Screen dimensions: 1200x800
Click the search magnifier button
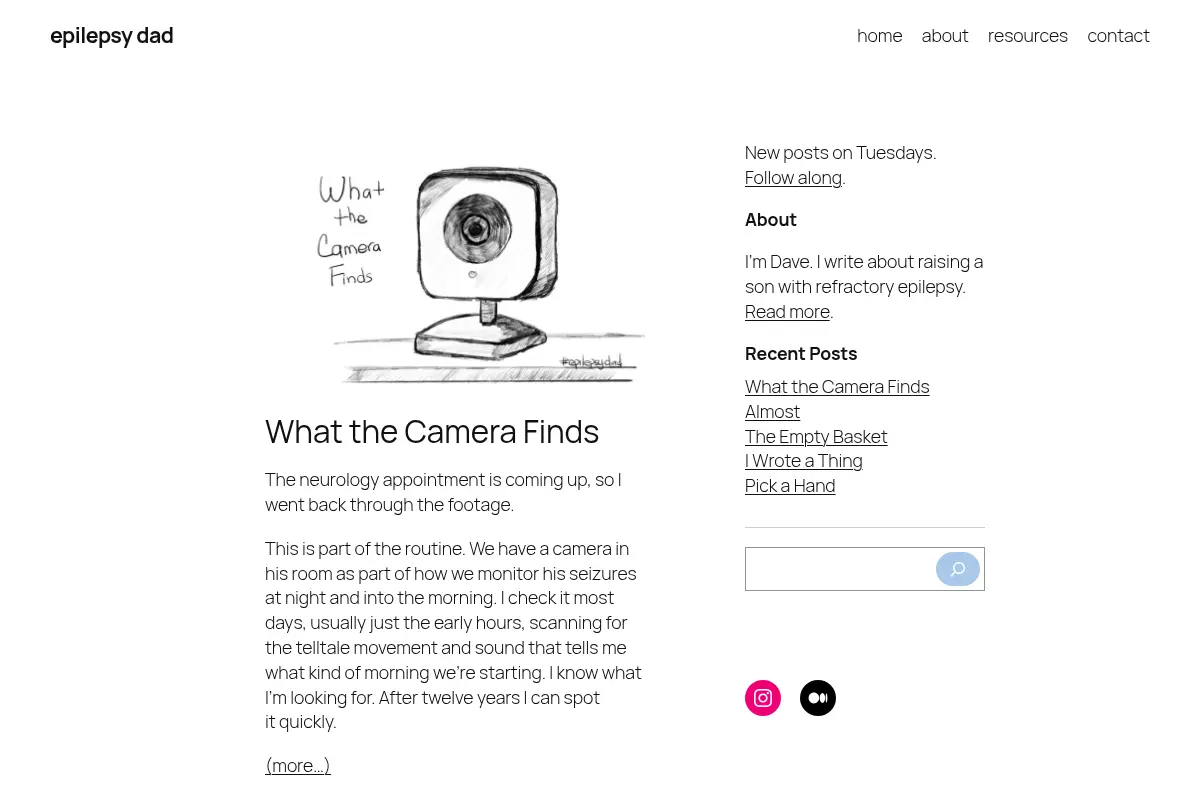coord(958,569)
